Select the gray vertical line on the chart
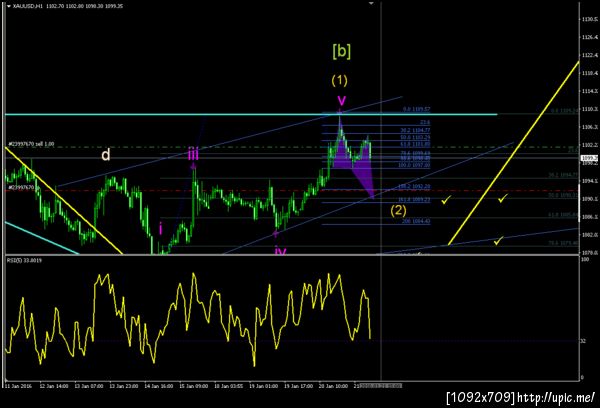Screen dimensions: 600x408 tap(381, 191)
